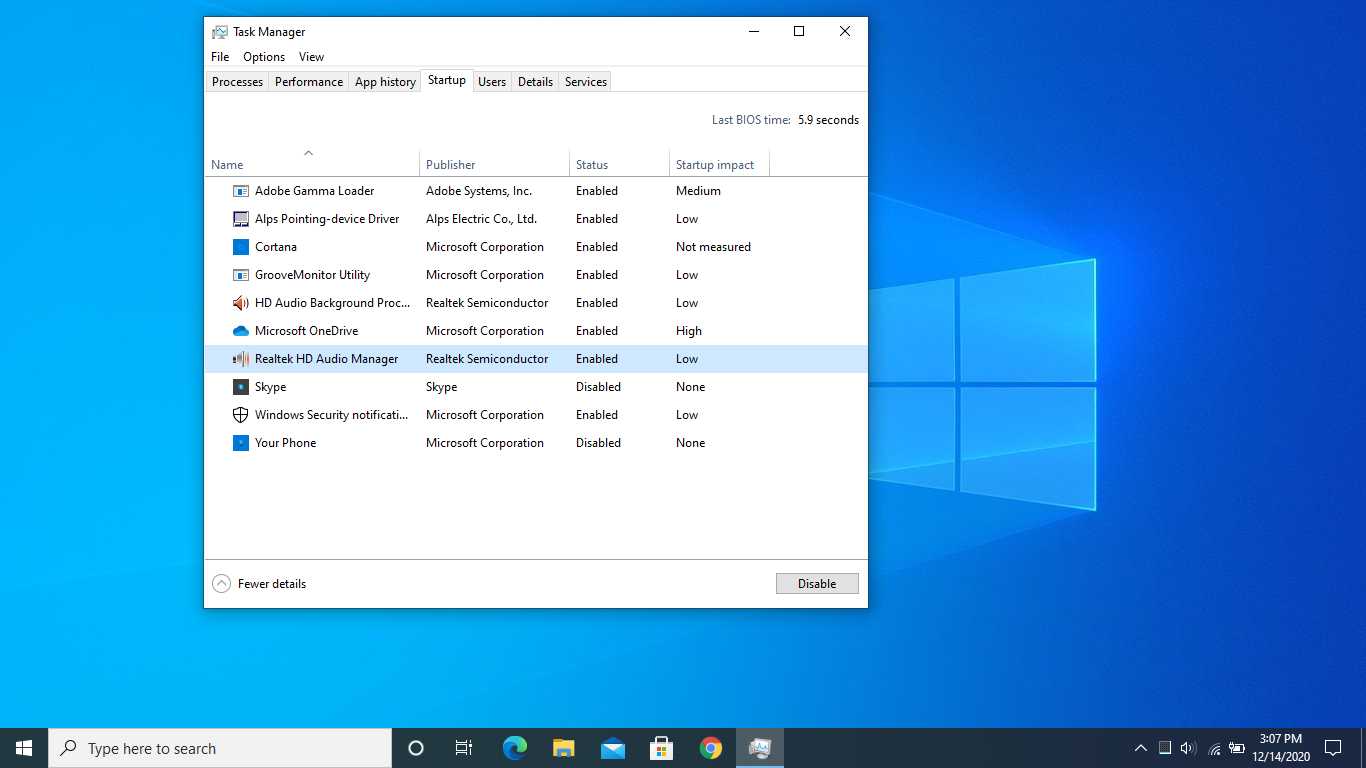The width and height of the screenshot is (1366, 768).
Task: Click the taskbar clock and date
Action: (1281, 748)
